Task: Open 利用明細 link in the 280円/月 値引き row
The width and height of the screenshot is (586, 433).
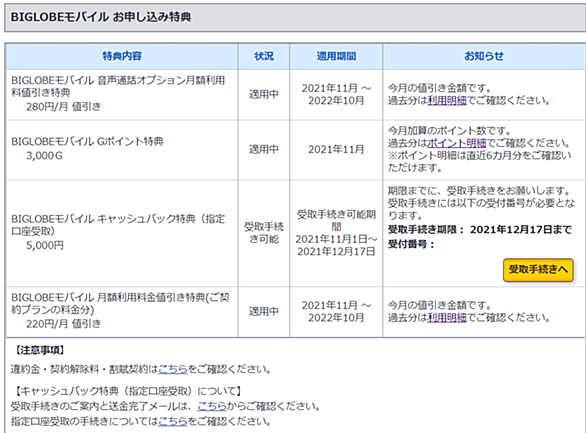Action: (x=447, y=100)
